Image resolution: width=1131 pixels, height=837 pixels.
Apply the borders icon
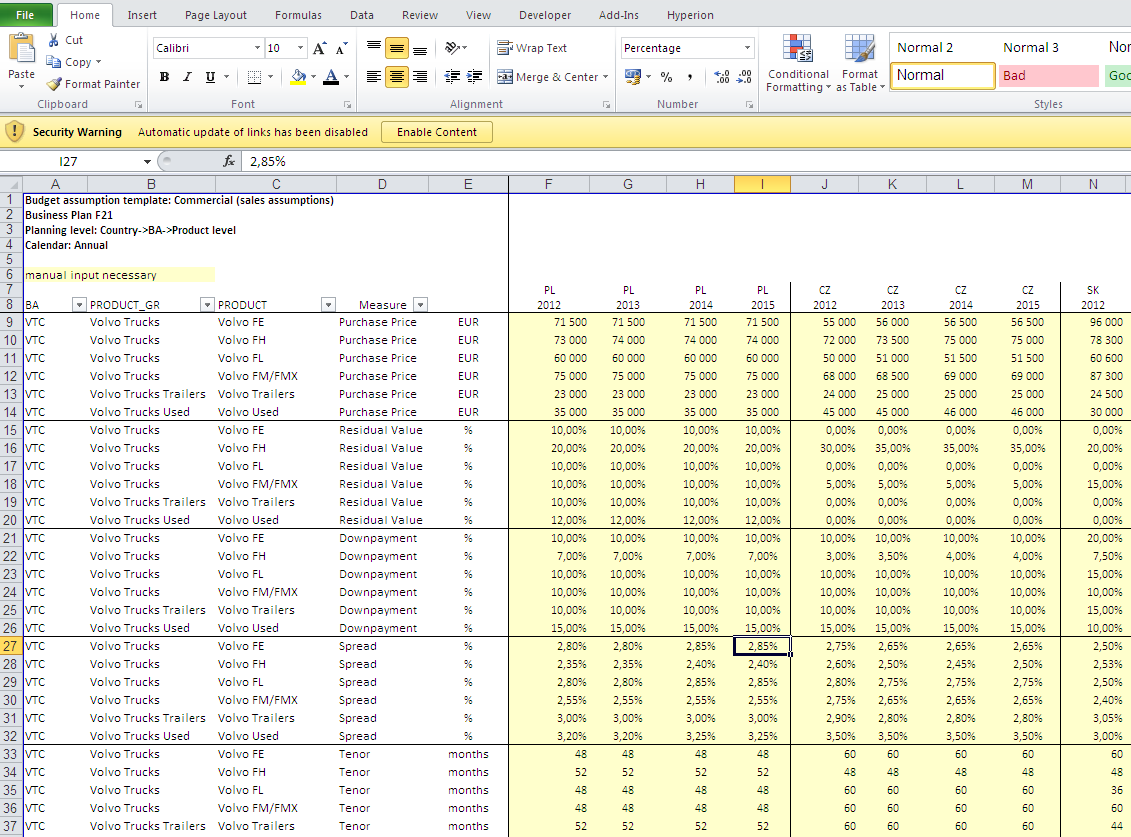(x=254, y=76)
